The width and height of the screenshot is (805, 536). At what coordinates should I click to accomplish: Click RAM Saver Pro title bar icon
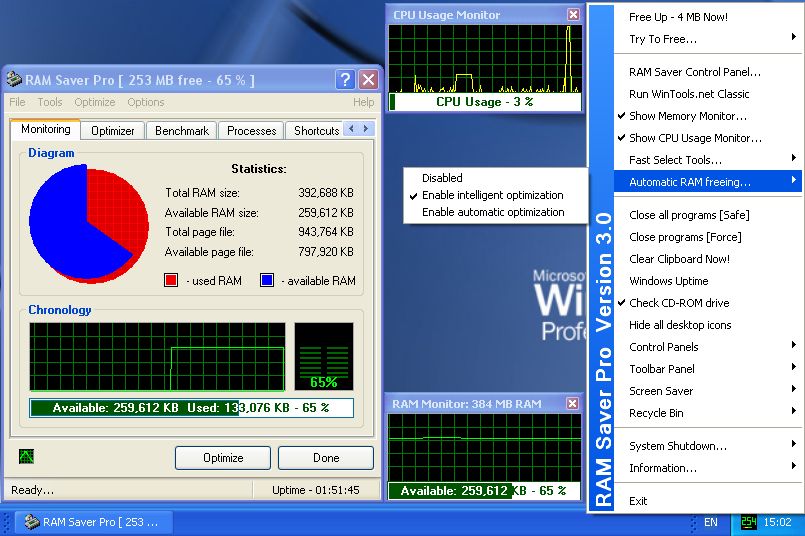pyautogui.click(x=14, y=80)
